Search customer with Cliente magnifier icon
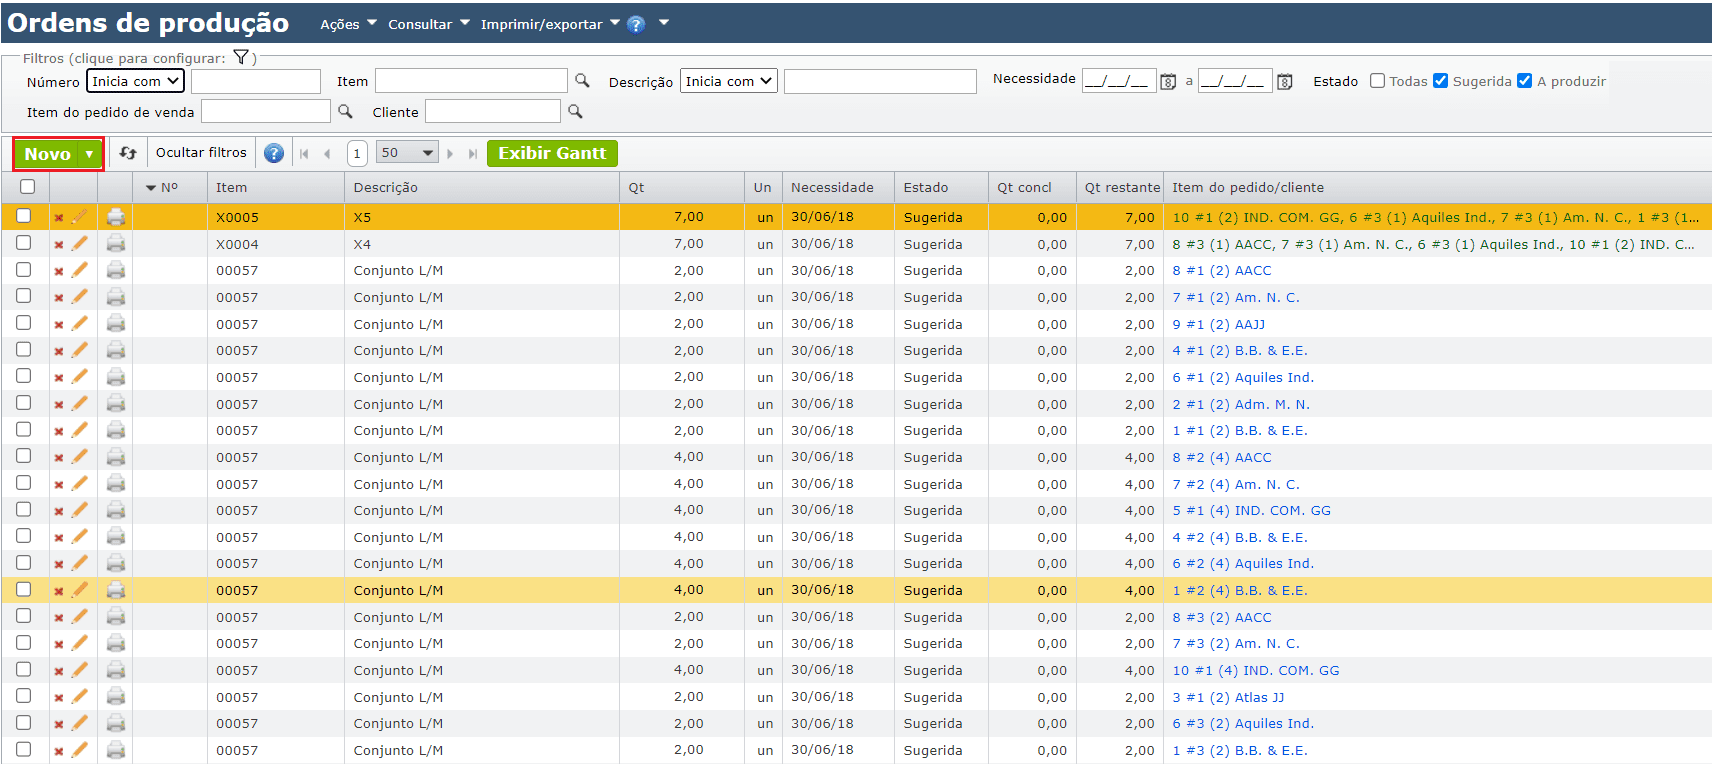1712x764 pixels. (575, 111)
